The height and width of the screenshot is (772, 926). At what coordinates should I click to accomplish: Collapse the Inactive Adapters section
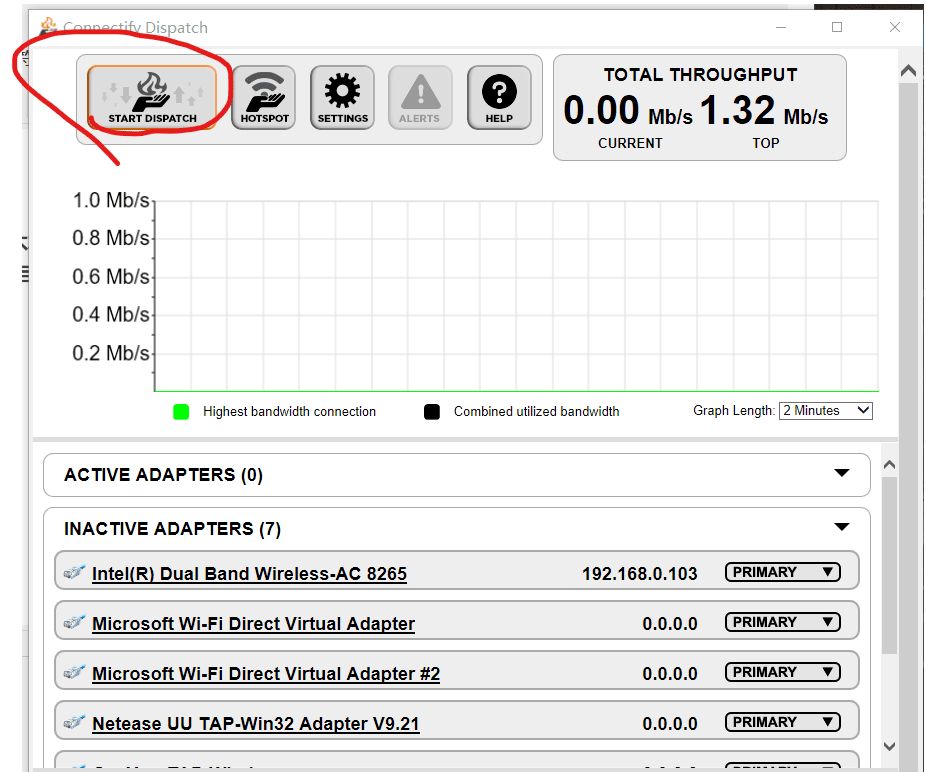(842, 526)
